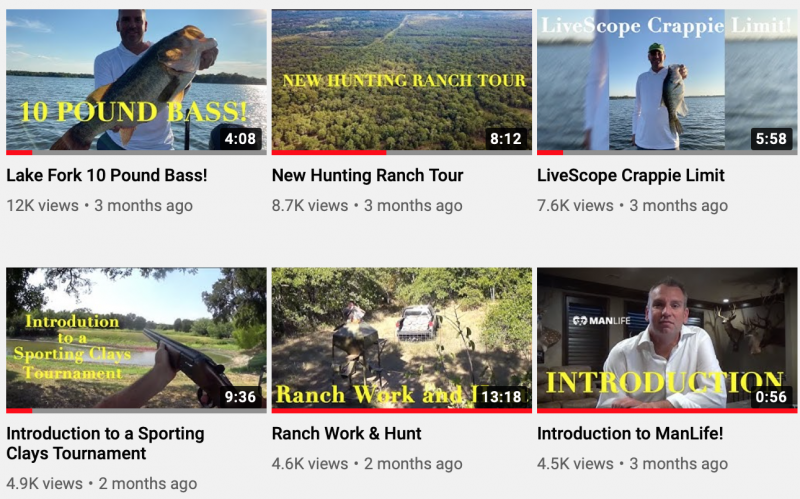
Task: Open the New Hunting Ranch Tour thumbnail
Action: pos(402,82)
